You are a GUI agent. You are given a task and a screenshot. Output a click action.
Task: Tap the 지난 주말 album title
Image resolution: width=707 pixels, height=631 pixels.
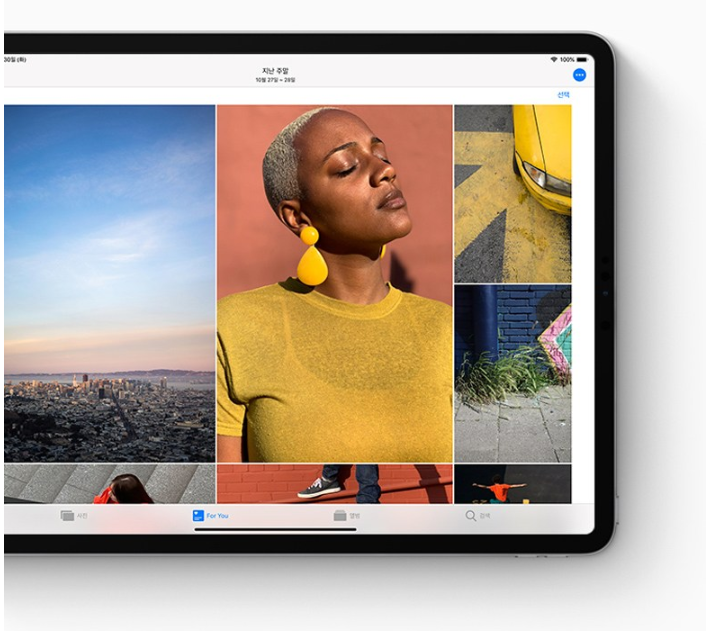click(x=275, y=71)
